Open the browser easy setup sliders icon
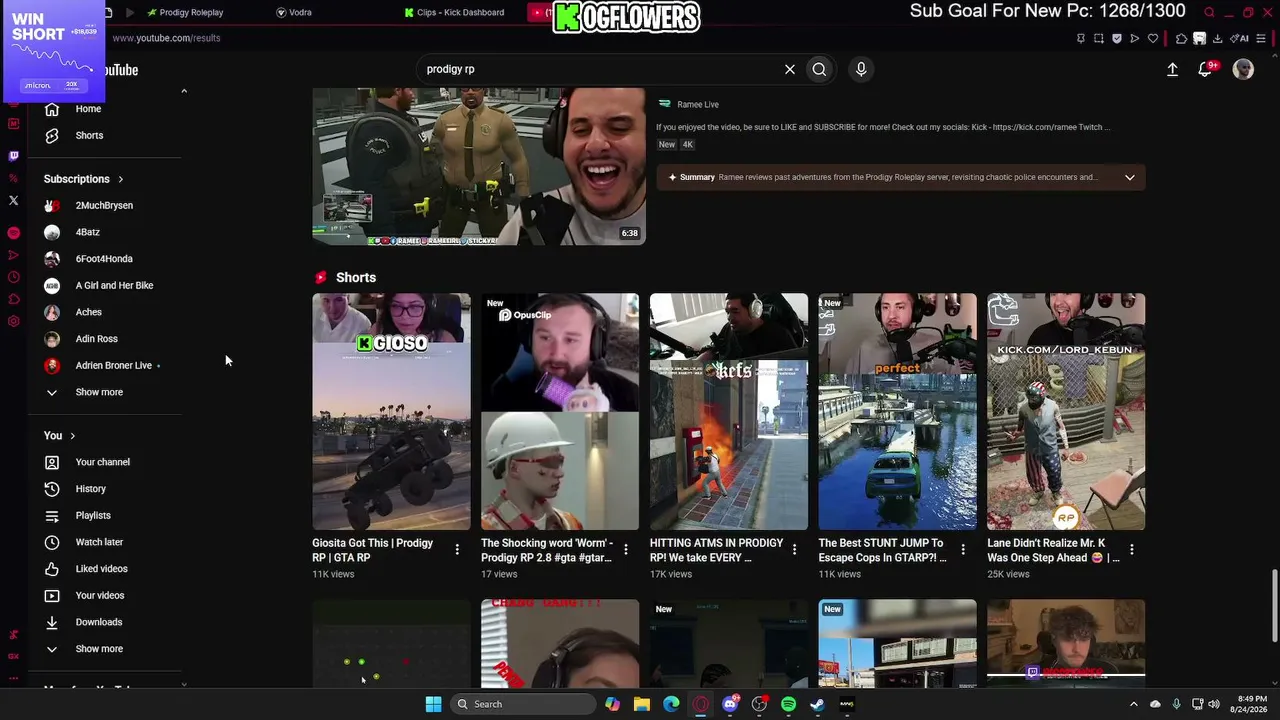The height and width of the screenshot is (720, 1280). pos(1259,38)
